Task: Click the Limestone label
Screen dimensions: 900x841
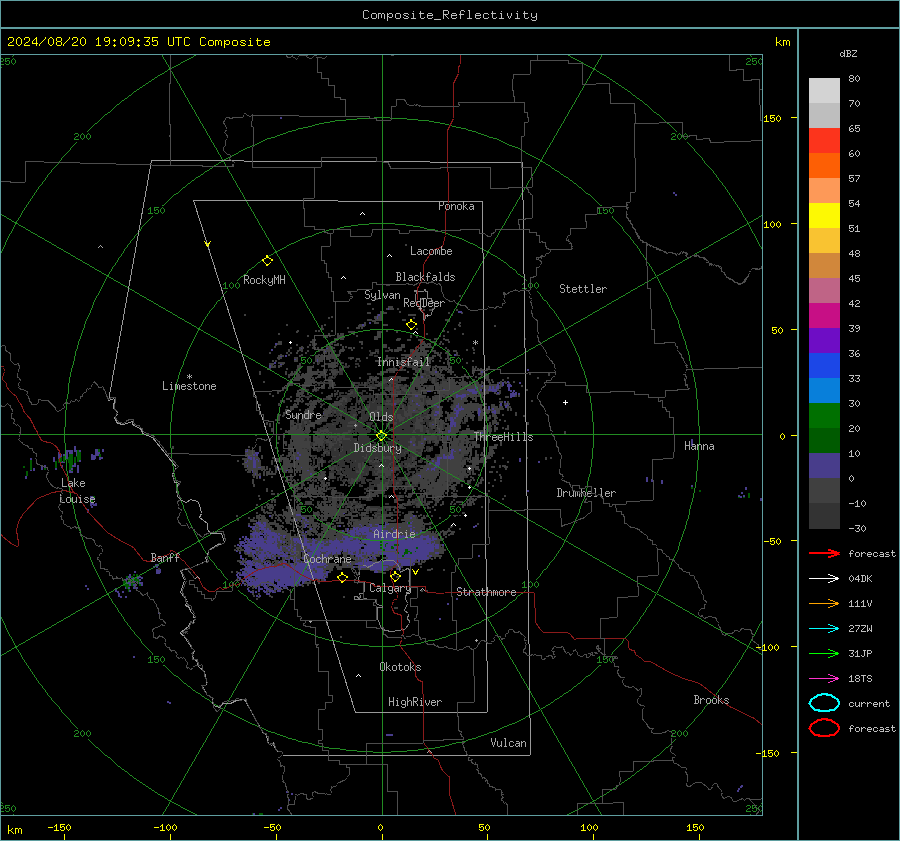Action: tap(189, 386)
